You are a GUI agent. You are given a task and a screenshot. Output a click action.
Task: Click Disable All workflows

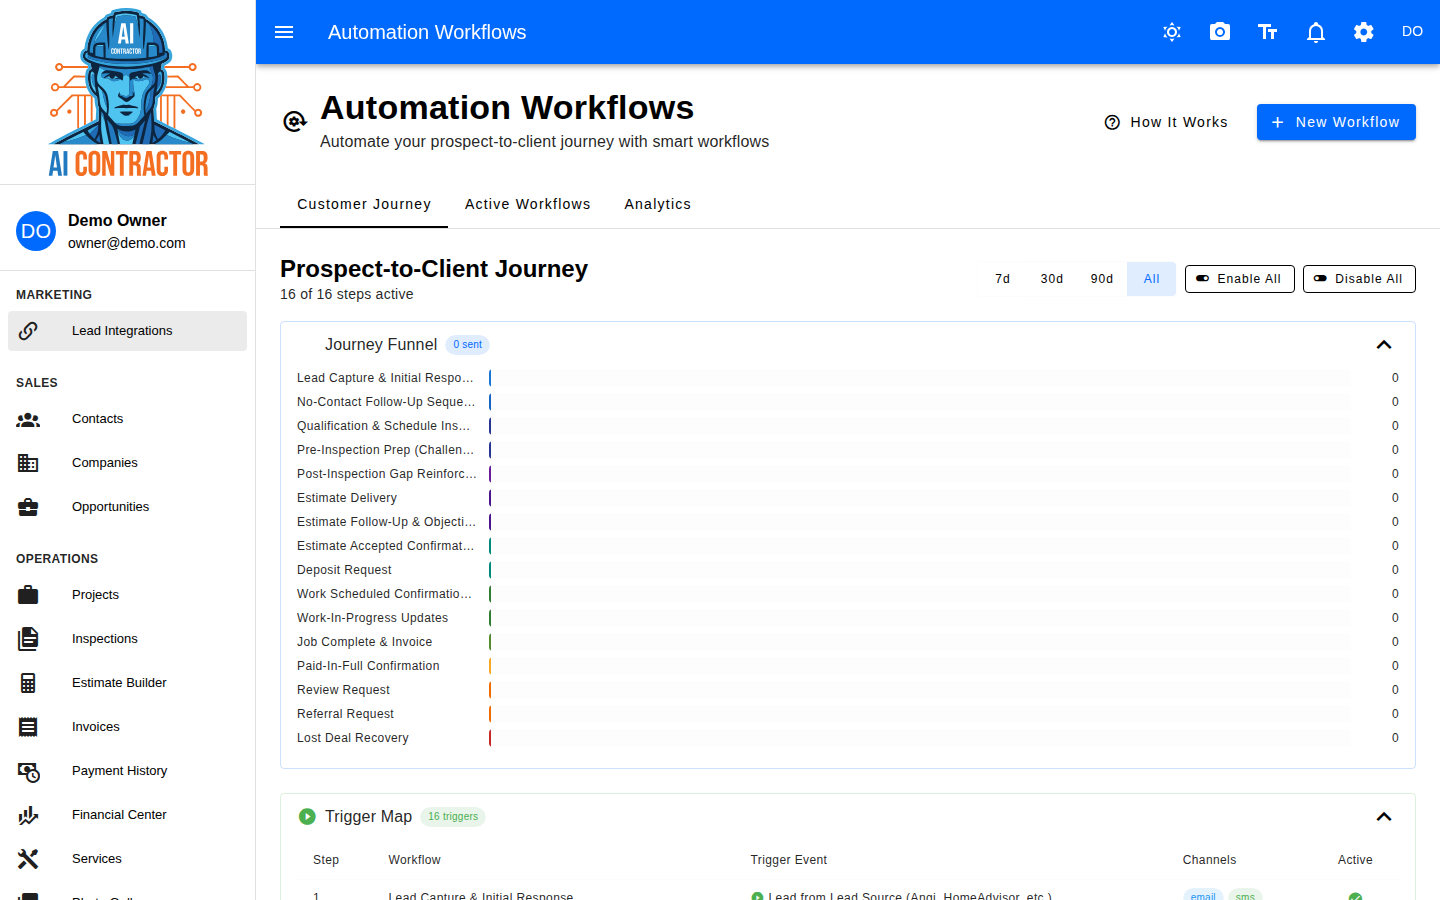(1359, 279)
